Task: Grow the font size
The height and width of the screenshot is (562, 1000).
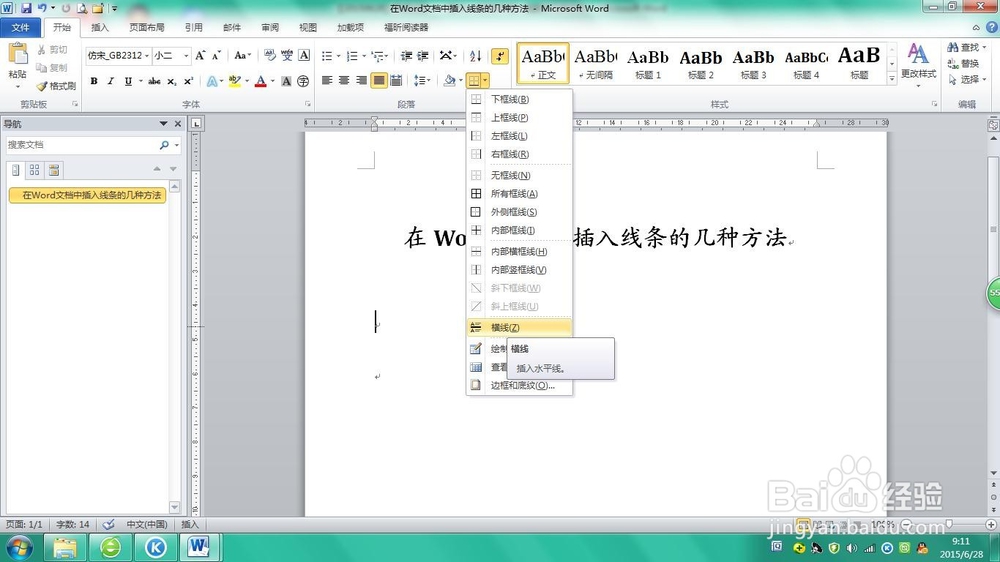Action: pyautogui.click(x=200, y=55)
